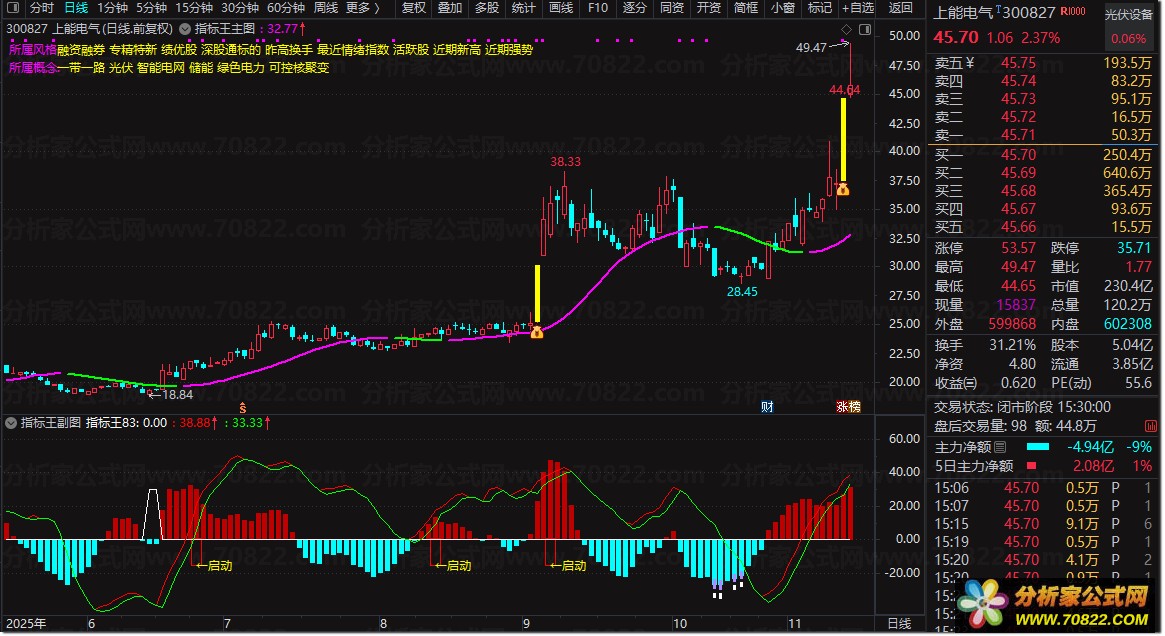The image size is (1165, 636).
Task: Open 逐分 tick-by-tick view
Action: click(635, 8)
